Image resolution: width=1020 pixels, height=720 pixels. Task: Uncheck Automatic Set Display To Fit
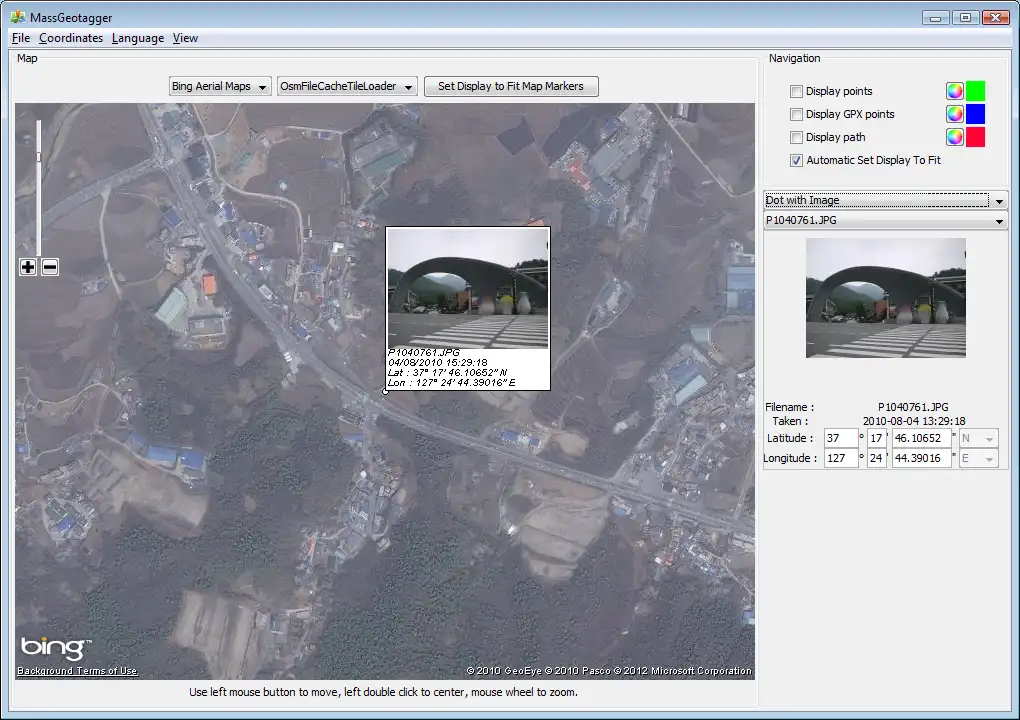tap(797, 160)
